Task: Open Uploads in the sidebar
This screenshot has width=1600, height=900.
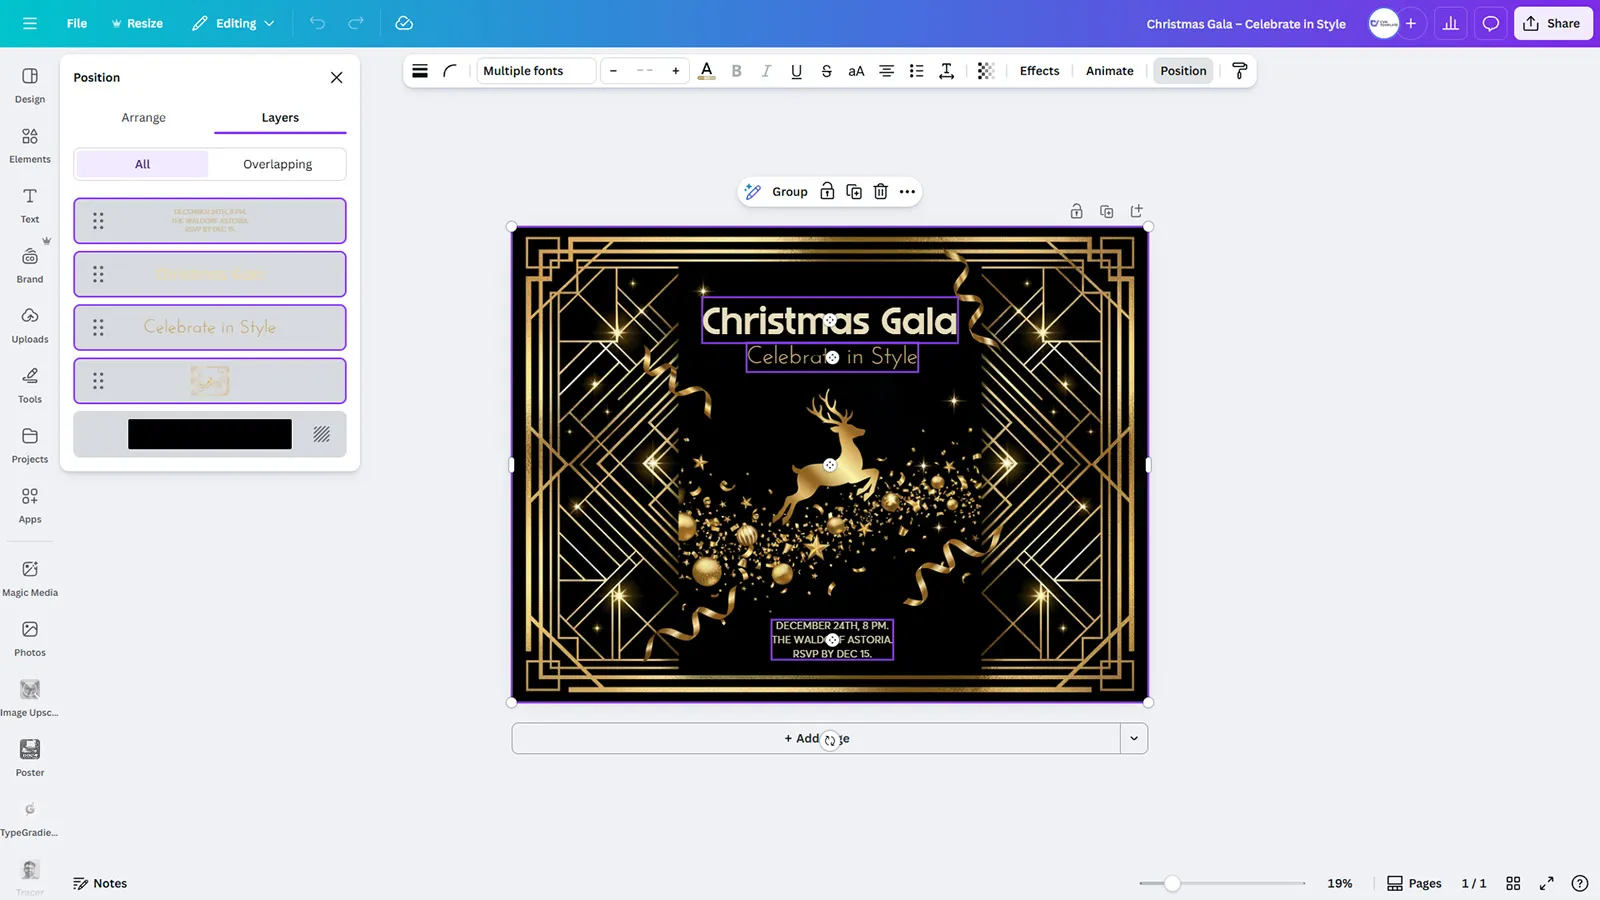Action: pyautogui.click(x=30, y=325)
